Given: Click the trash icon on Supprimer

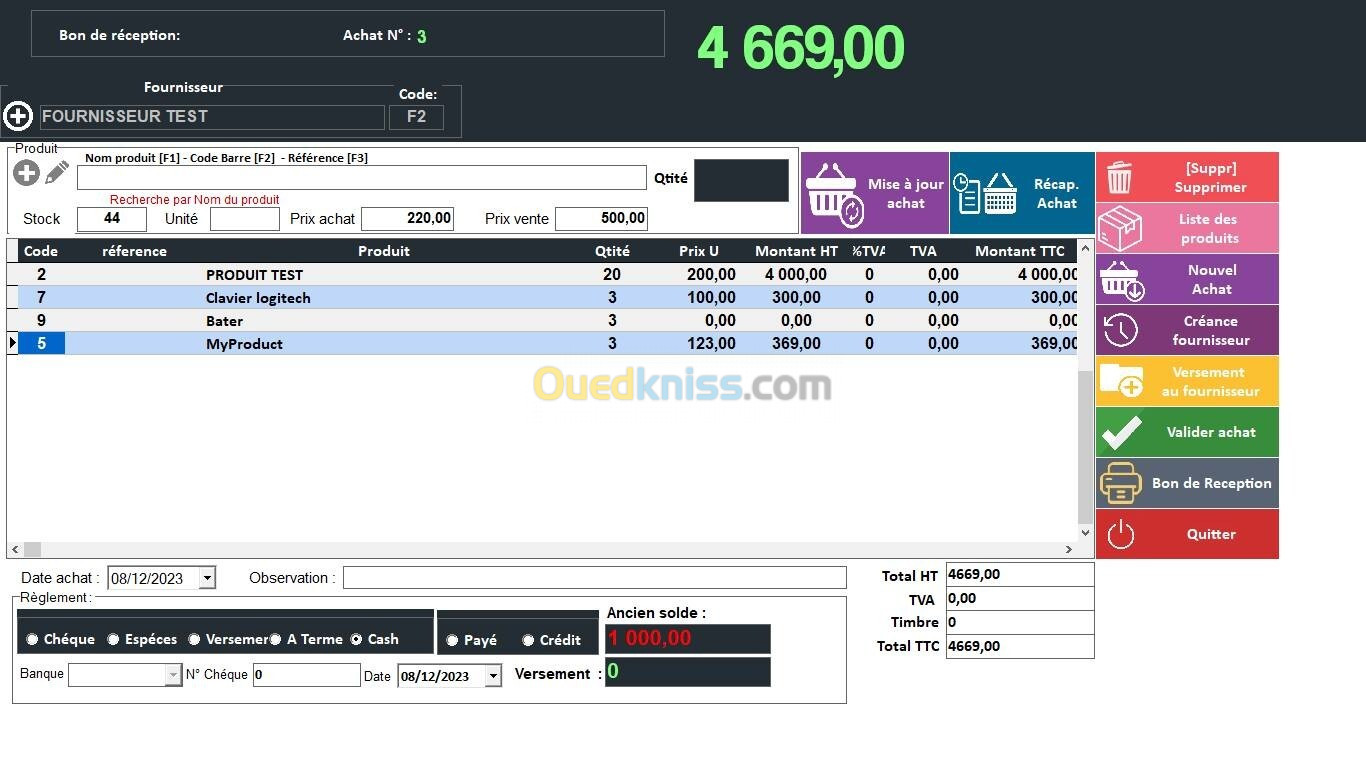Looking at the screenshot, I should pos(1119,178).
